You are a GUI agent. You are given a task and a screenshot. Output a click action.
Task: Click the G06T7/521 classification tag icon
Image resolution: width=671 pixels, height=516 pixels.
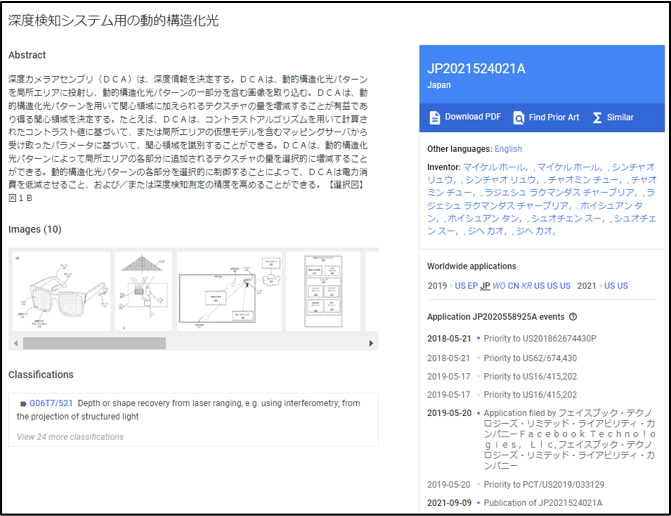[x=23, y=403]
